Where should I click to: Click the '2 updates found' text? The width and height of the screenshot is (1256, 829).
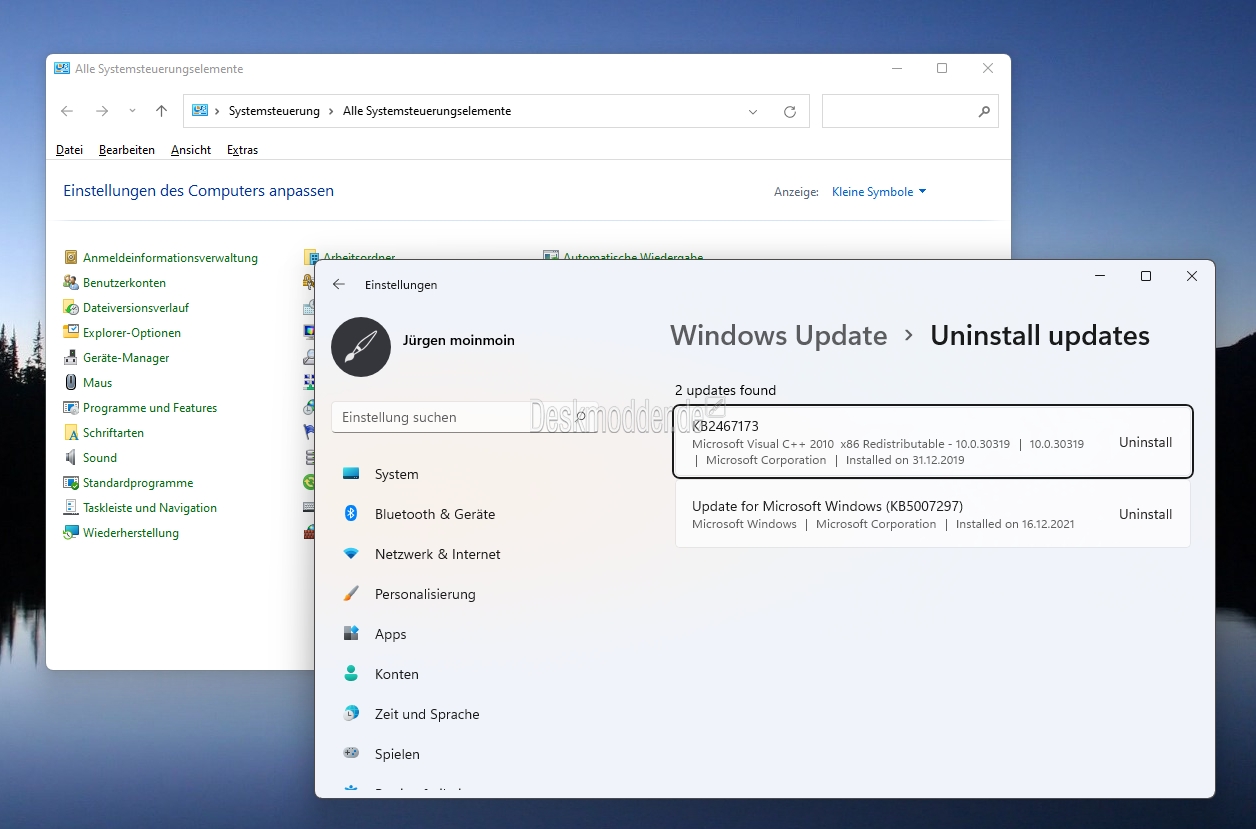725,390
